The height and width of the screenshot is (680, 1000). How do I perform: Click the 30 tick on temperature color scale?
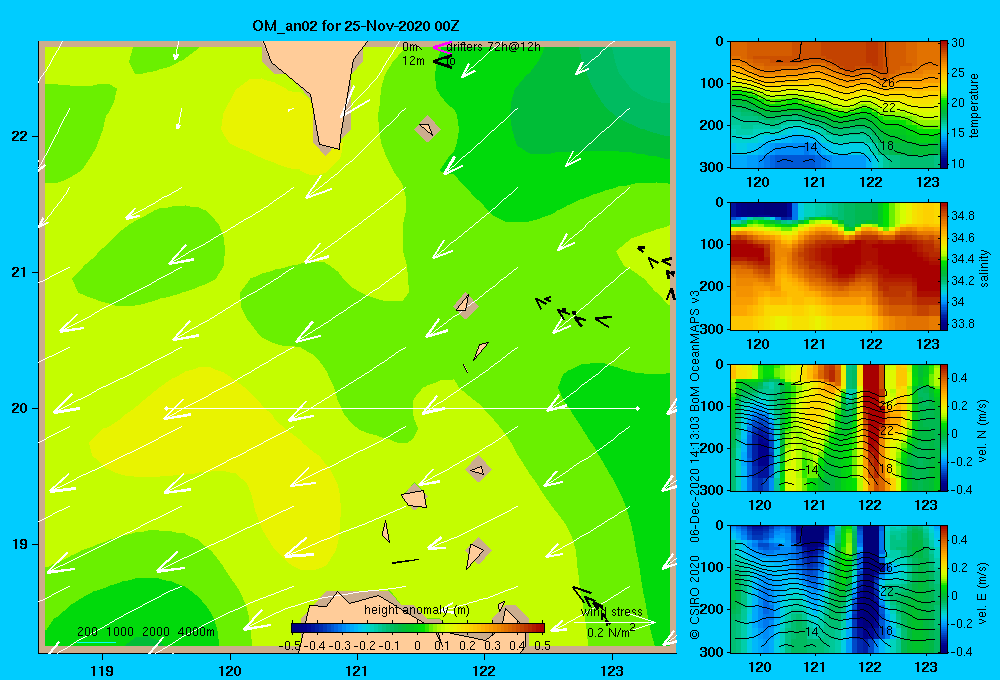(958, 43)
